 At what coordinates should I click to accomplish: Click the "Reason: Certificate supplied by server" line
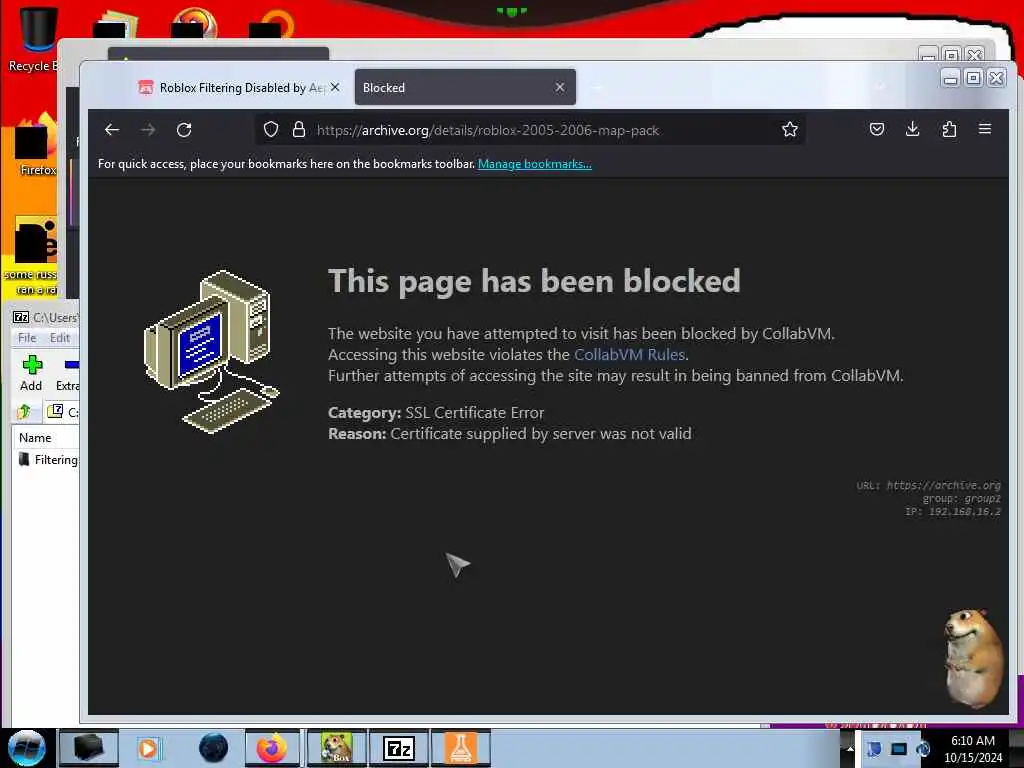(x=509, y=434)
